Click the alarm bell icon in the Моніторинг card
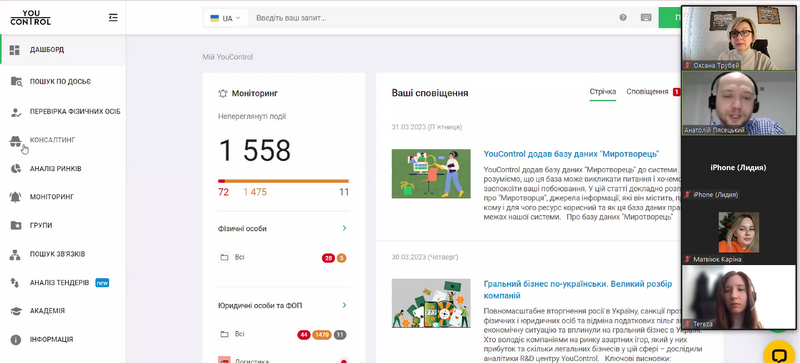The height and width of the screenshot is (363, 800). (223, 93)
